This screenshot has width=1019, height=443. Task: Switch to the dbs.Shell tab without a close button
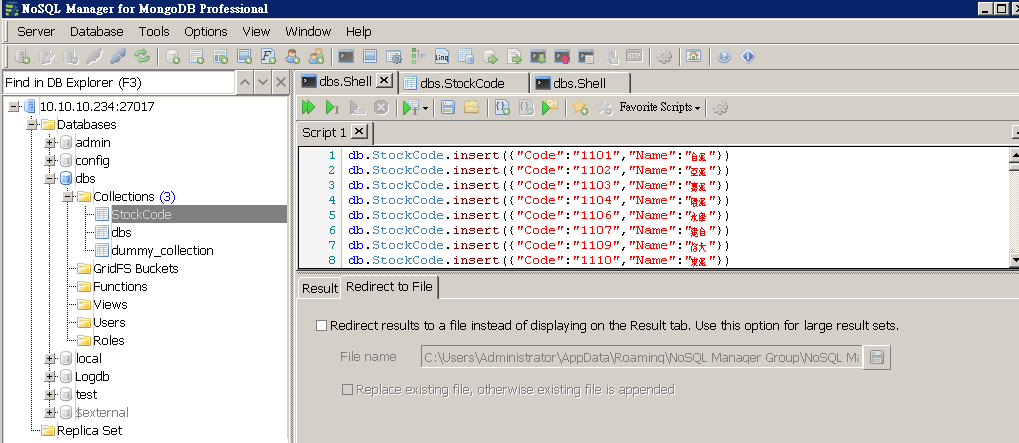click(580, 83)
